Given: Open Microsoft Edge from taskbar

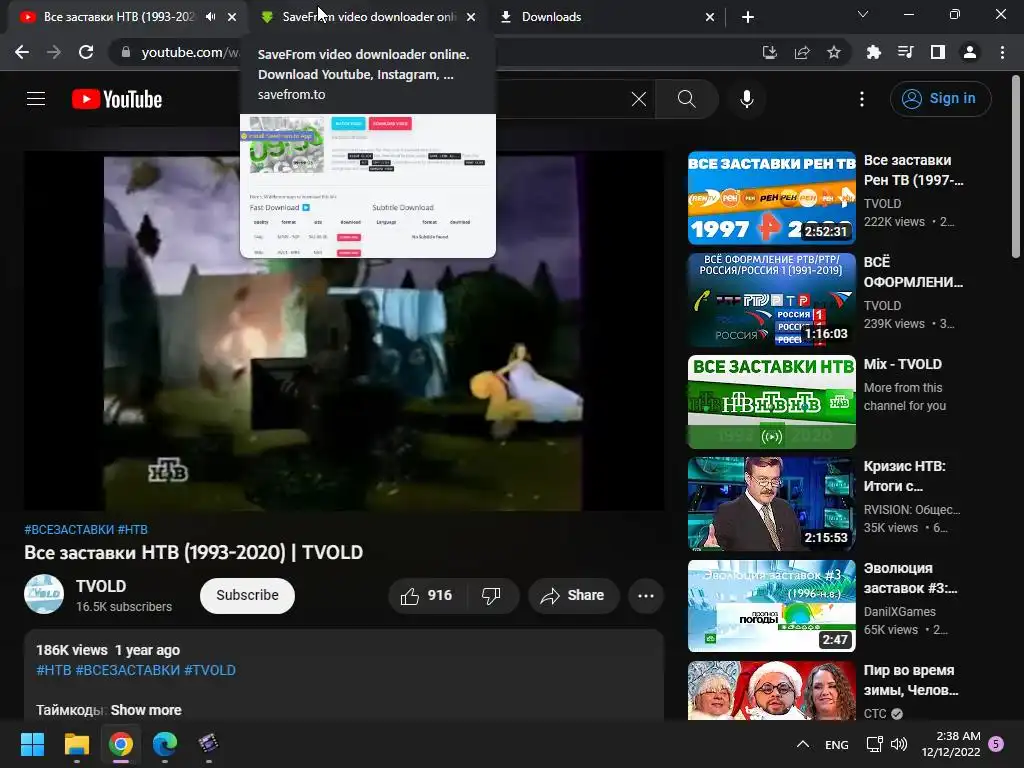Looking at the screenshot, I should point(165,744).
